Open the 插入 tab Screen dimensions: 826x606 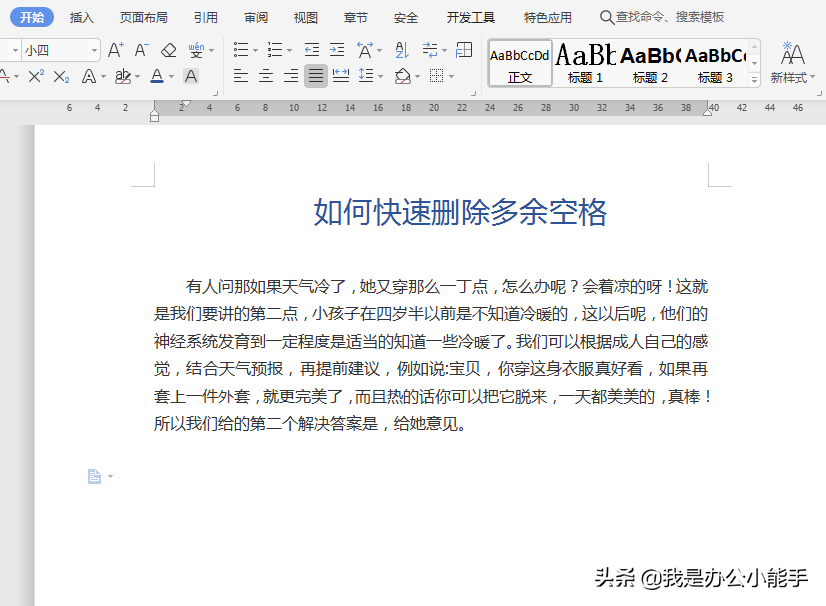pyautogui.click(x=82, y=17)
